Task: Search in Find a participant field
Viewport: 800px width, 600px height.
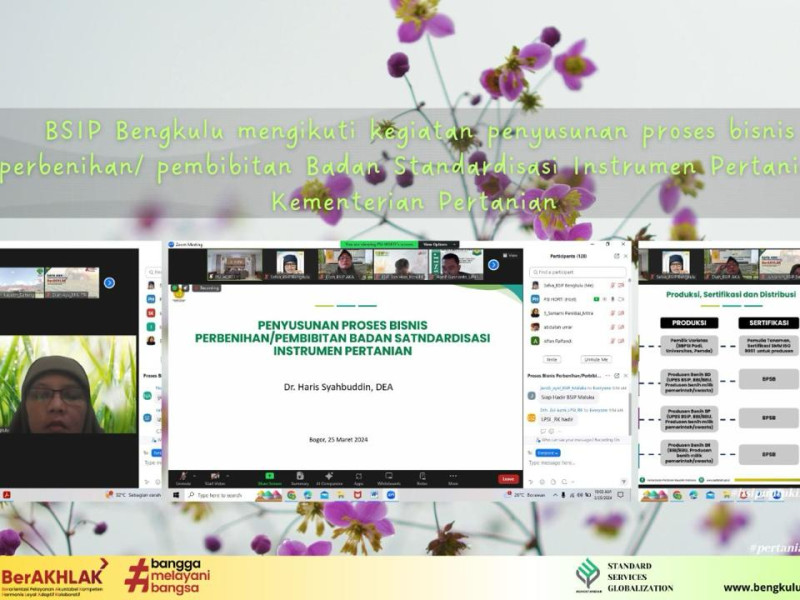Action: click(x=578, y=272)
